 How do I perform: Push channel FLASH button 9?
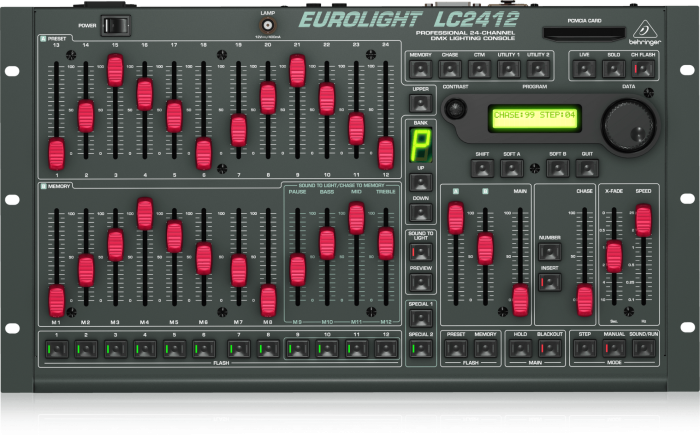pyautogui.click(x=298, y=349)
